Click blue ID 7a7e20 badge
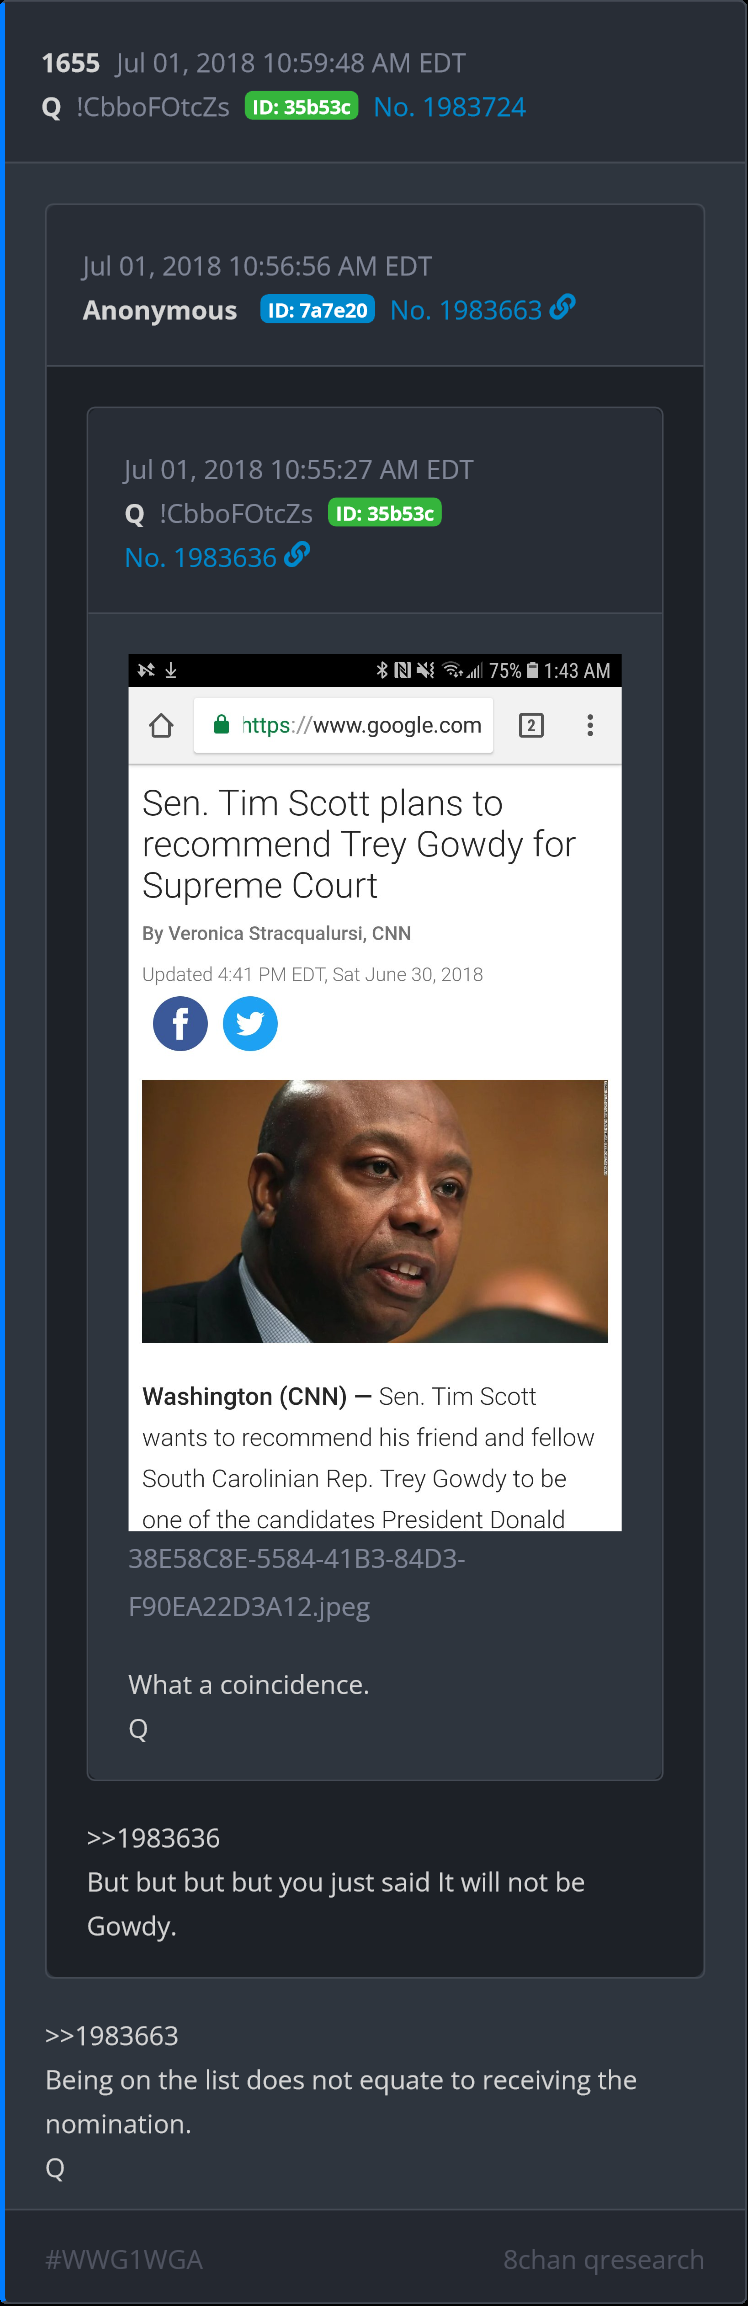Viewport: 748px width, 2306px height. click(x=317, y=310)
